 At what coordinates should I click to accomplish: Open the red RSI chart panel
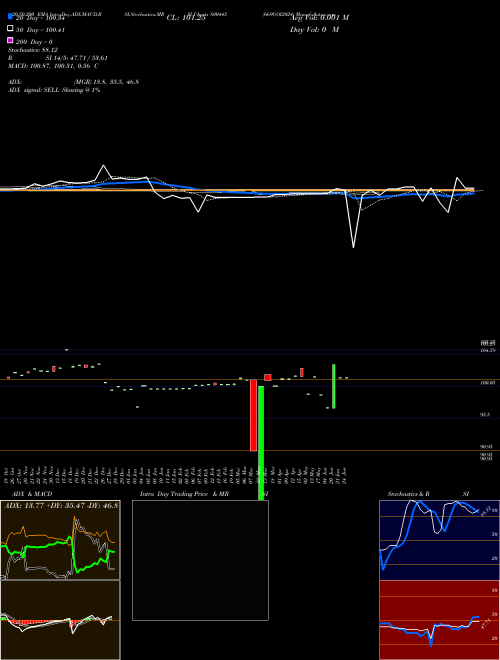(x=439, y=620)
